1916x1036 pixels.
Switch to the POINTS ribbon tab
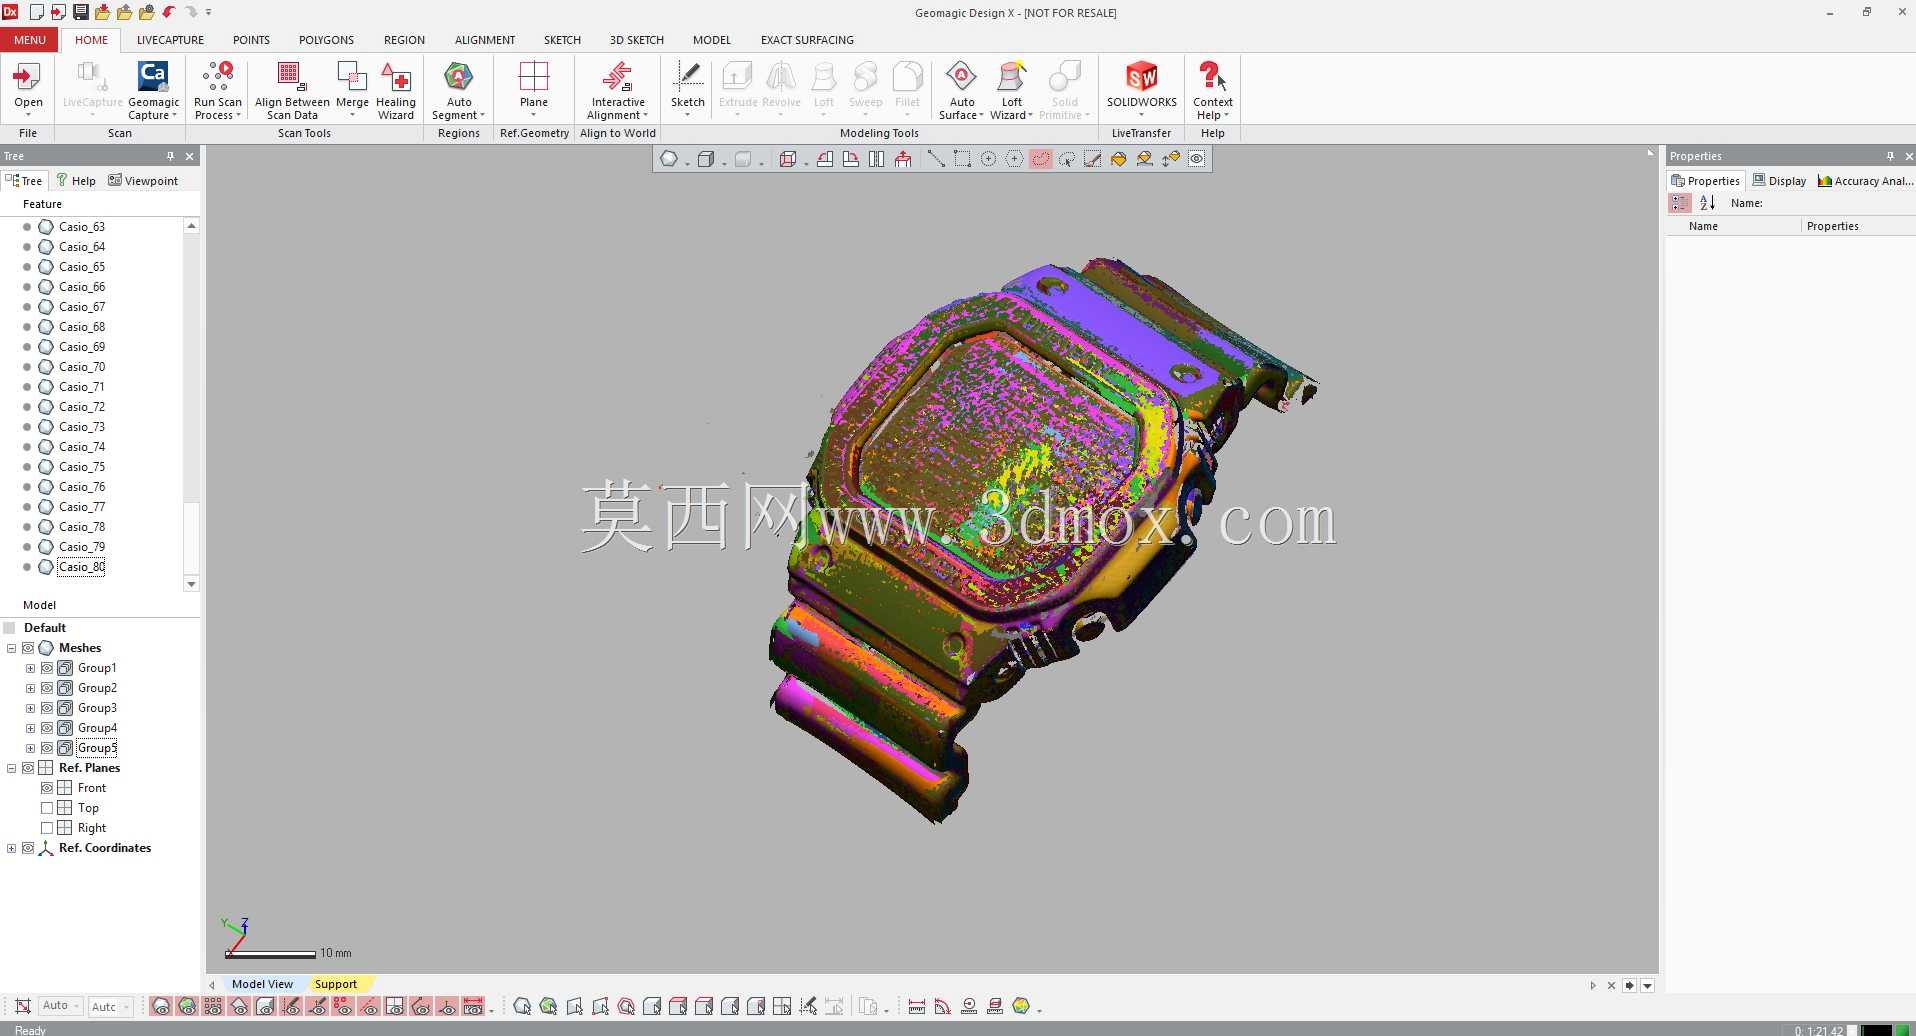tap(251, 40)
